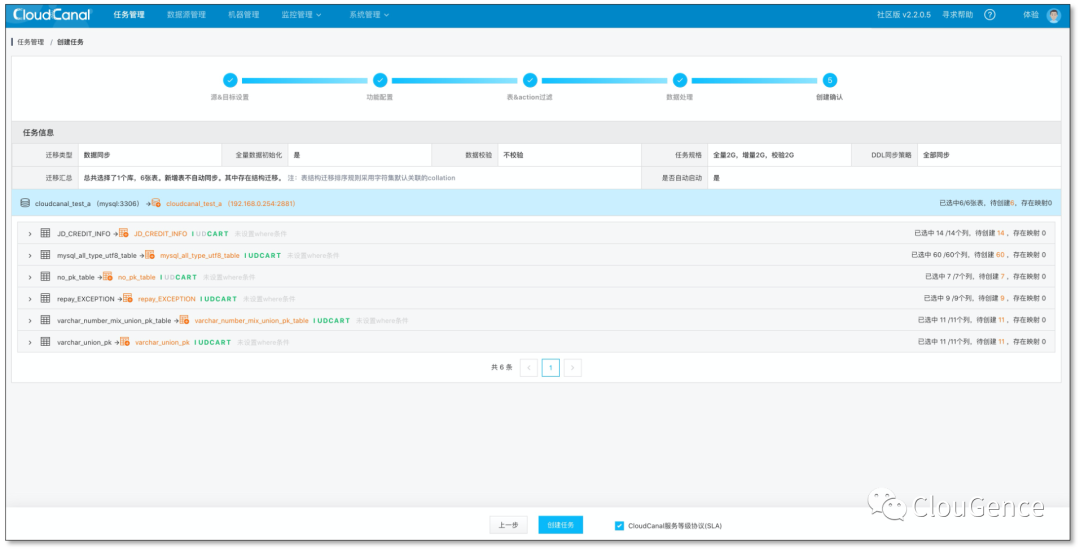Click the 创建任务 button
The width and height of the screenshot is (1080, 552).
click(x=561, y=525)
